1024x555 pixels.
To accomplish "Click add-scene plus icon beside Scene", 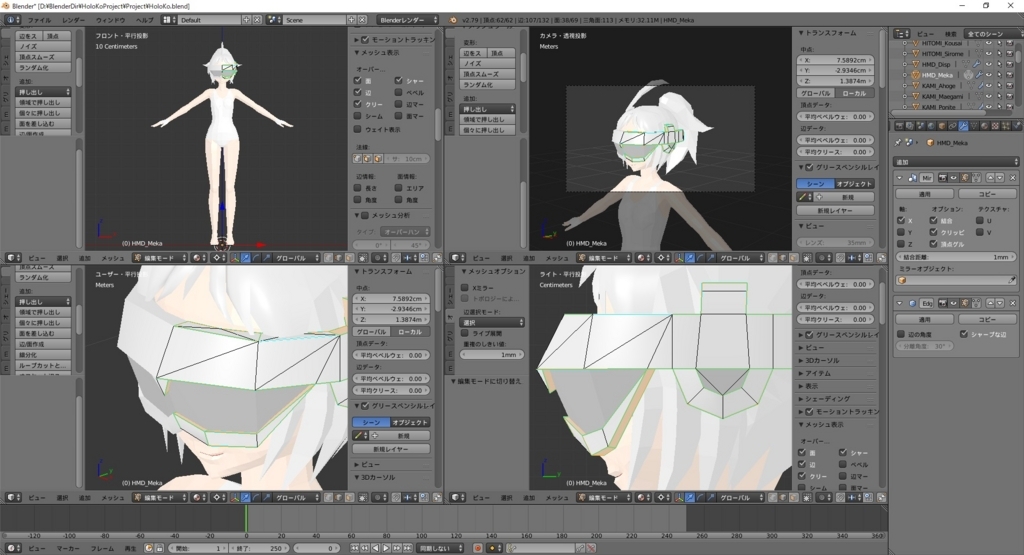I will tap(352, 20).
